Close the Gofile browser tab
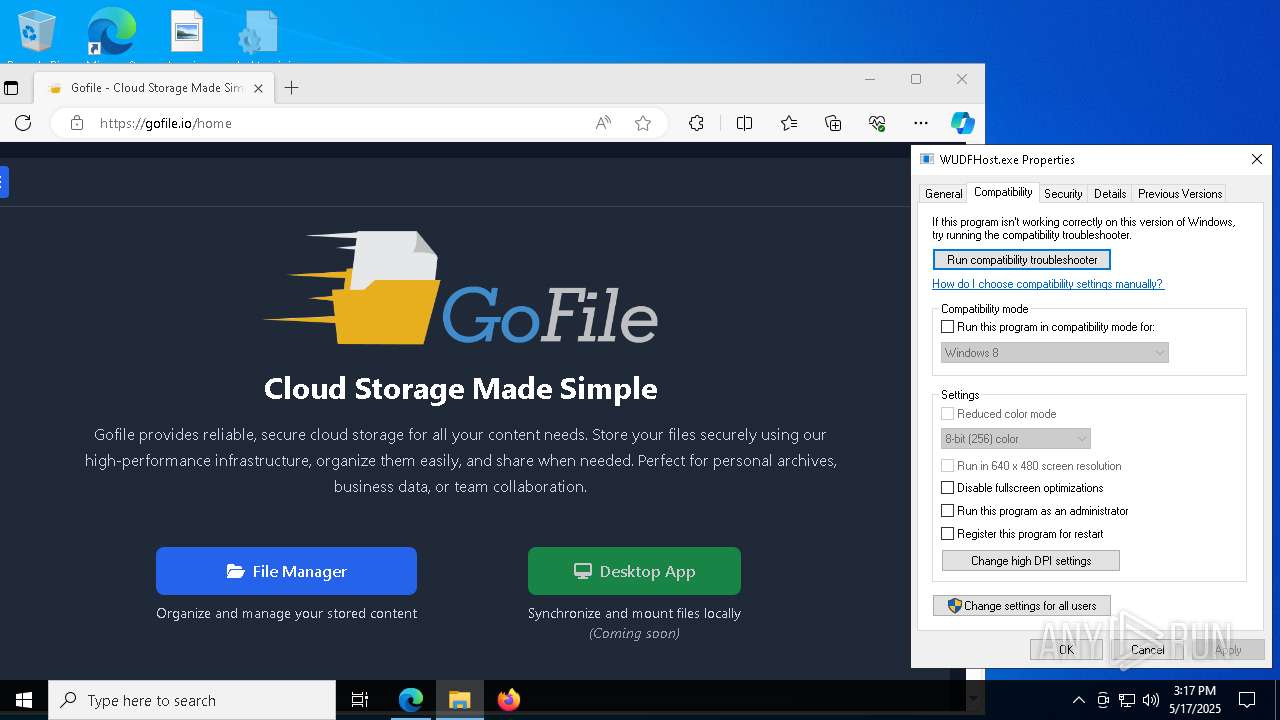 point(258,88)
